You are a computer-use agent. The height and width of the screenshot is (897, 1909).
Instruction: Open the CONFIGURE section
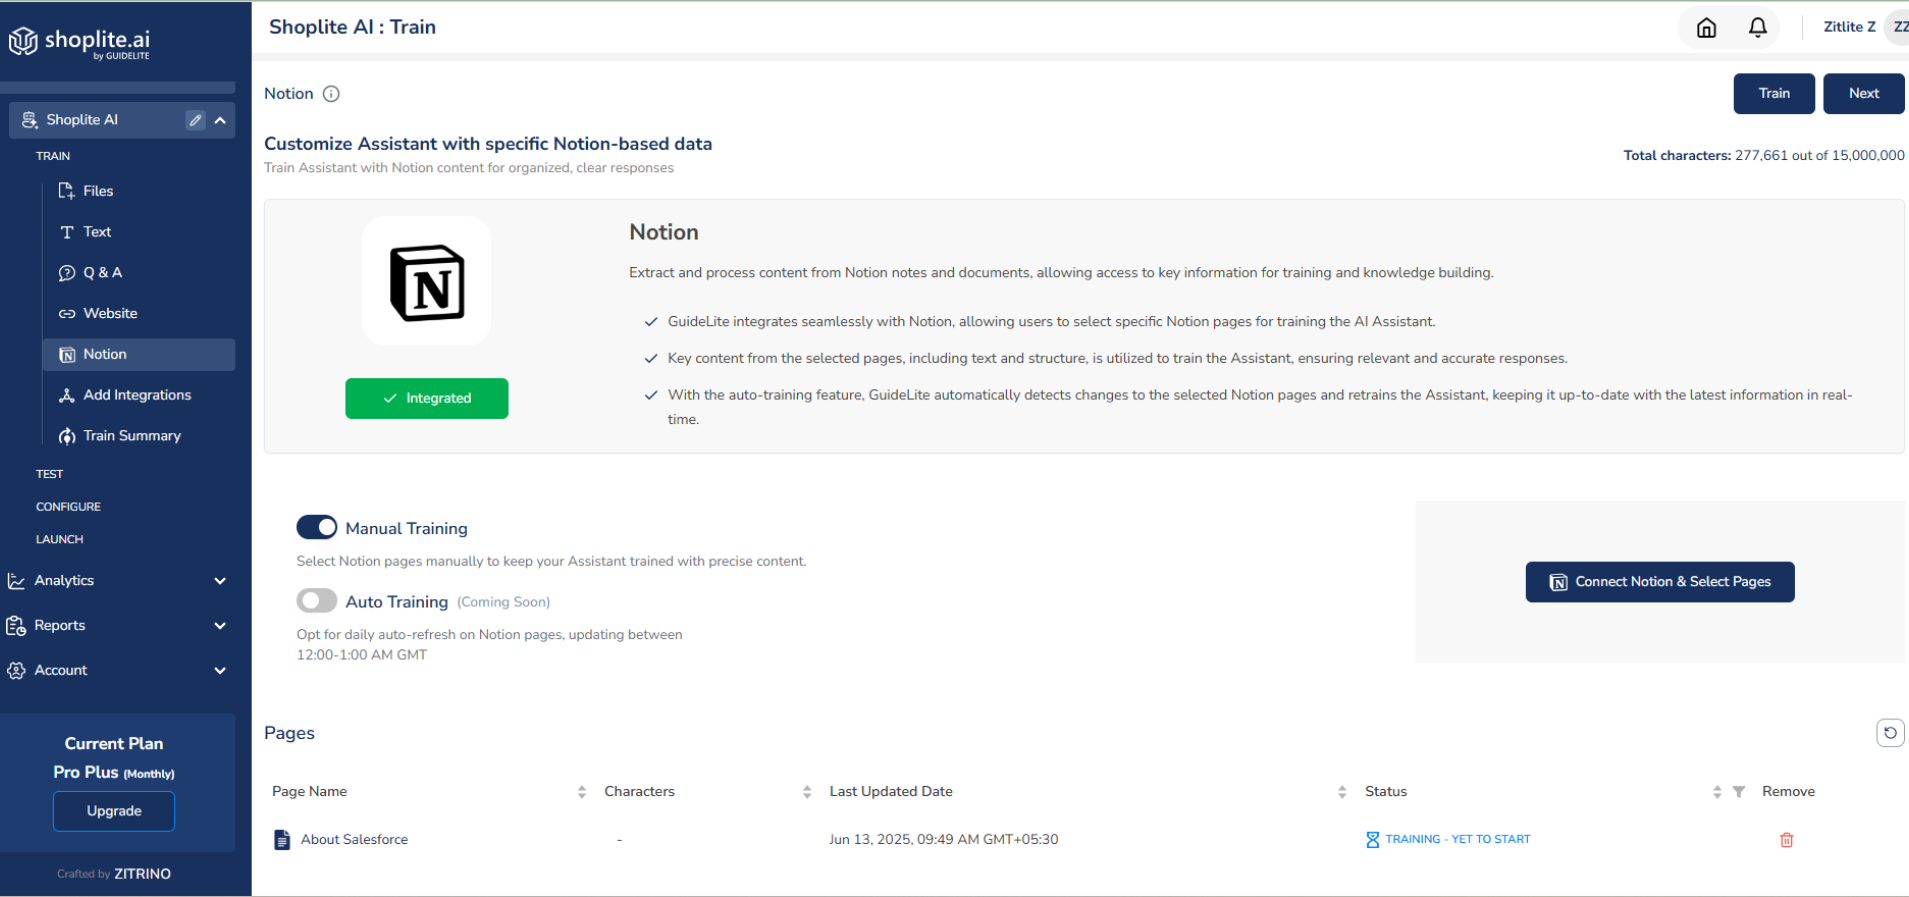pos(68,507)
